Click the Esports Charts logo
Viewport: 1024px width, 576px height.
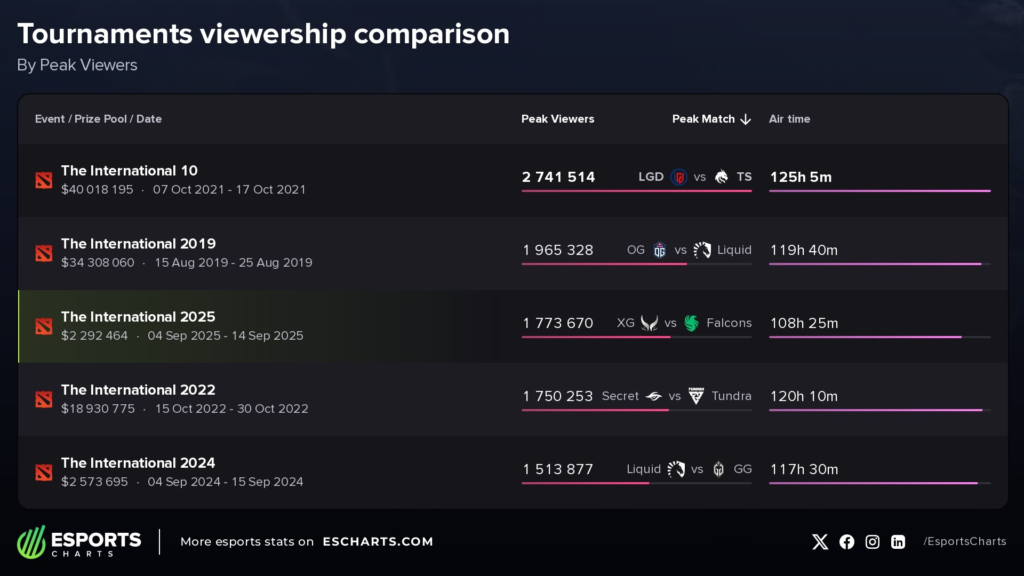(79, 542)
